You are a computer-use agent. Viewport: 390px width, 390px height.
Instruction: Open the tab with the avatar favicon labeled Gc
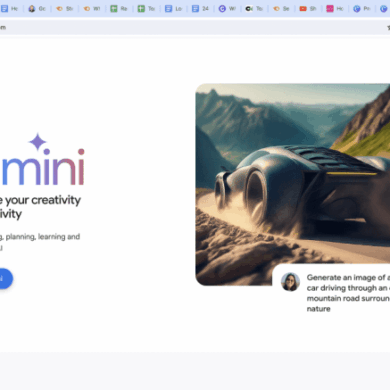(x=37, y=9)
